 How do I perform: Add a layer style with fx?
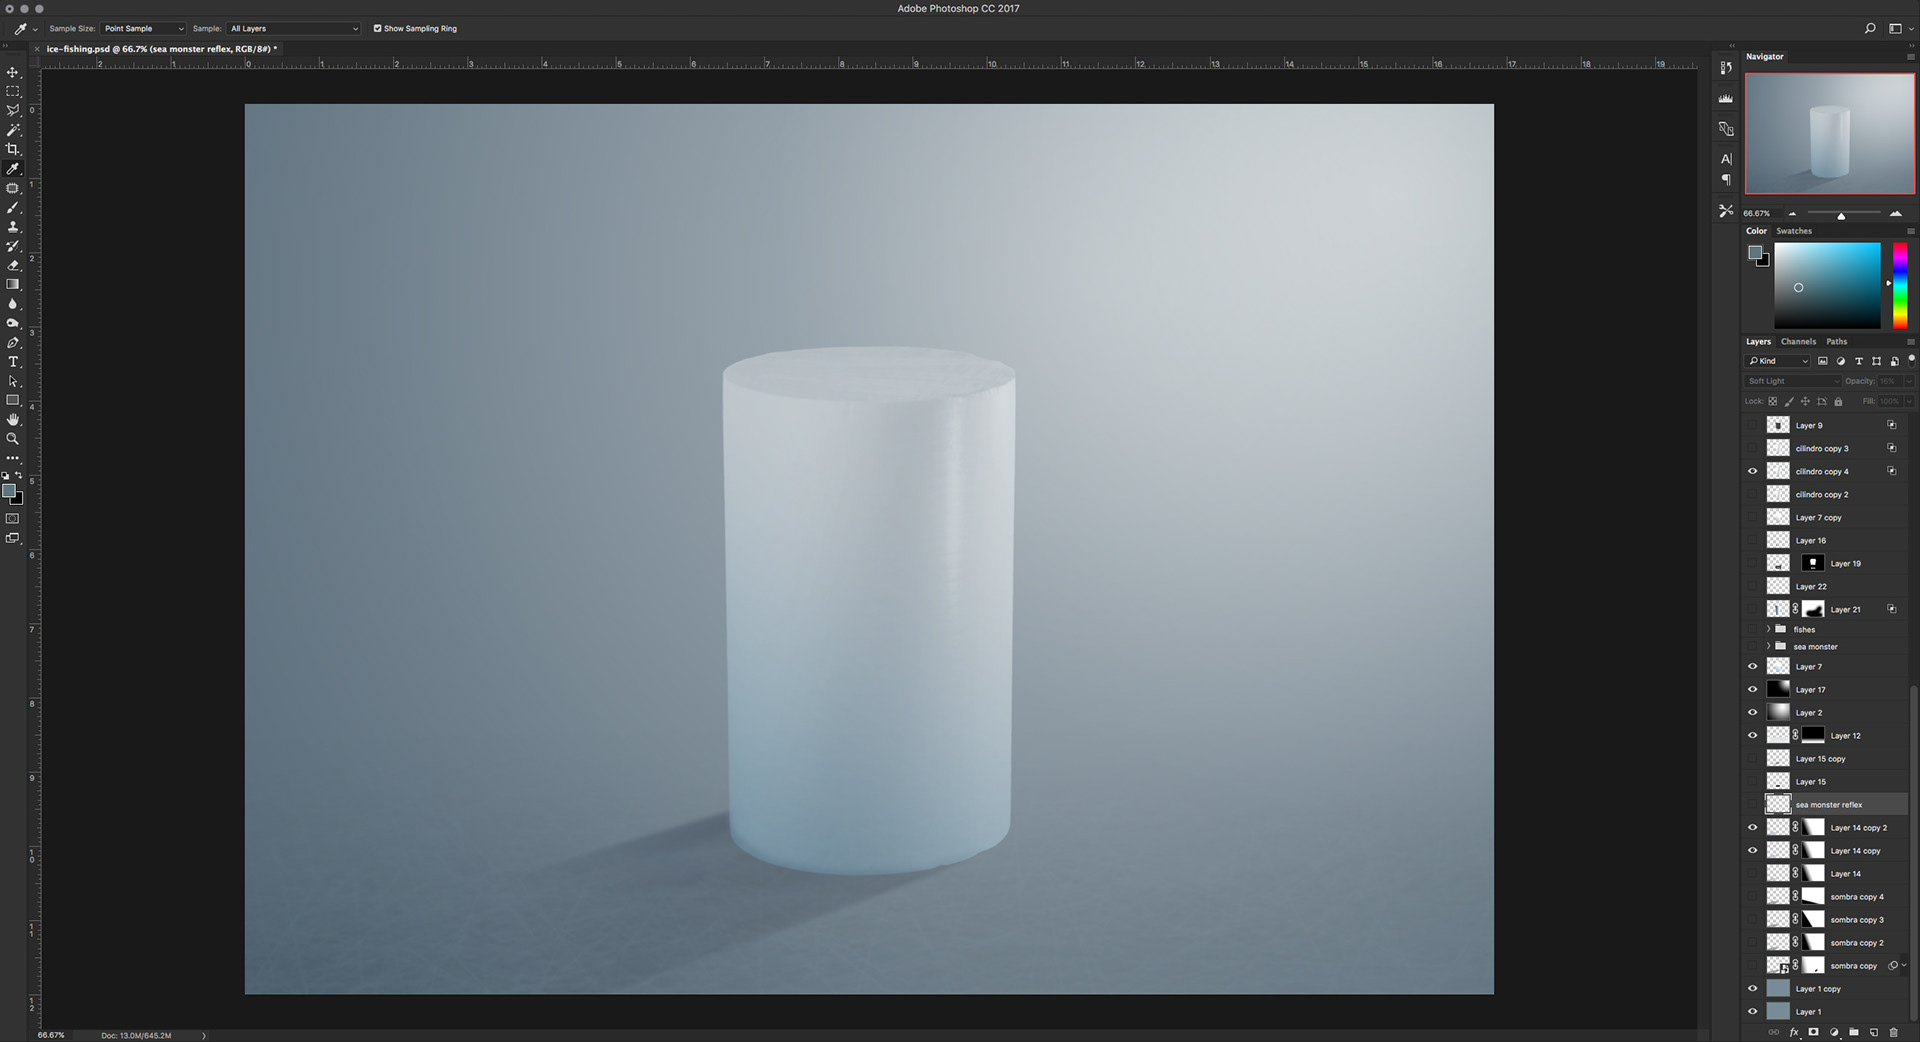pos(1794,1032)
